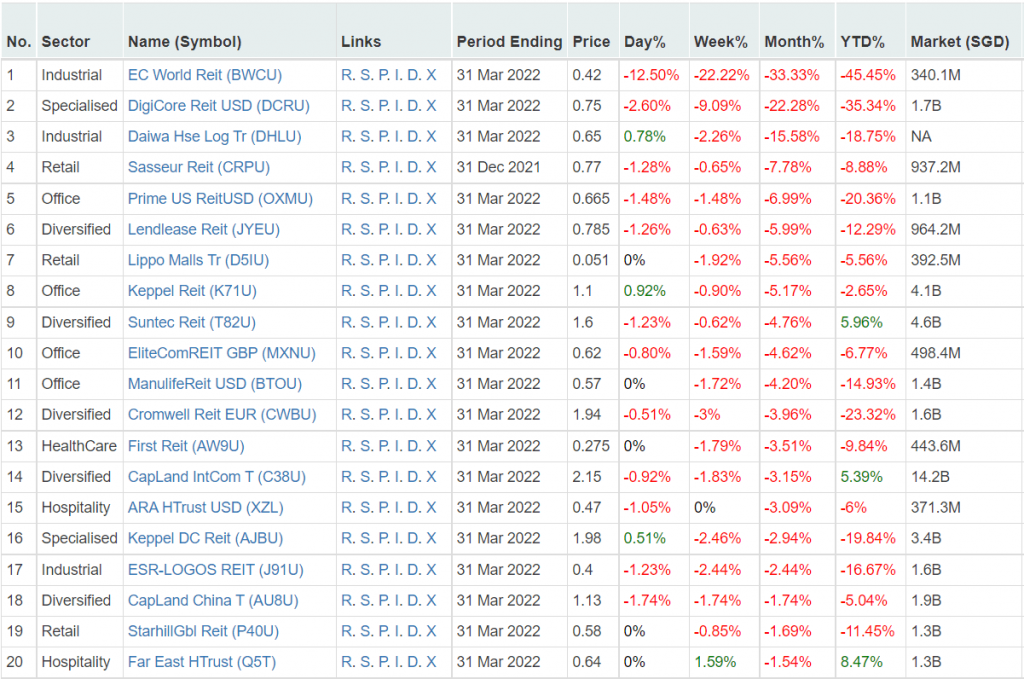Click the R link in EC World Reit row
Image resolution: width=1024 pixels, height=679 pixels.
347,75
